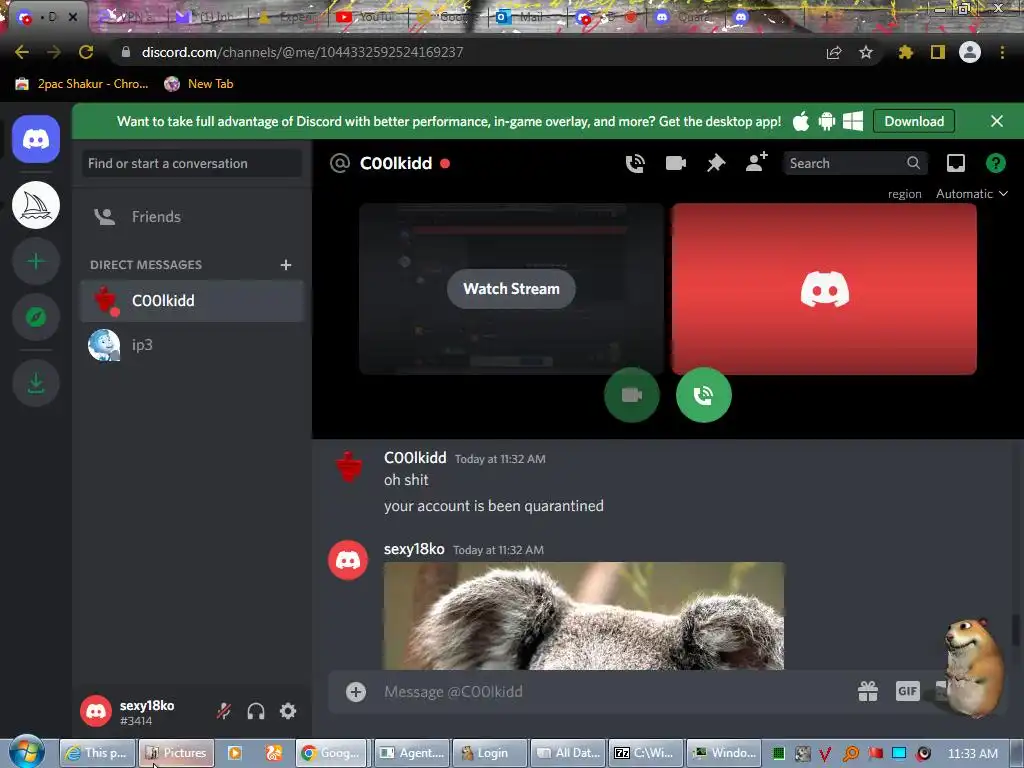
Task: Add friends to DM icon
Action: 756,163
